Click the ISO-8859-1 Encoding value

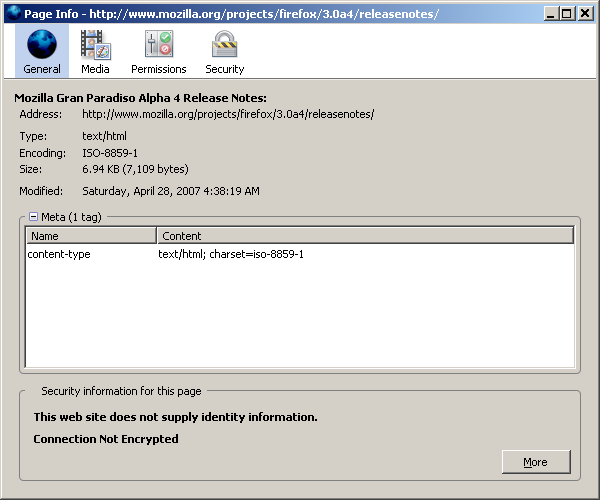[x=110, y=153]
